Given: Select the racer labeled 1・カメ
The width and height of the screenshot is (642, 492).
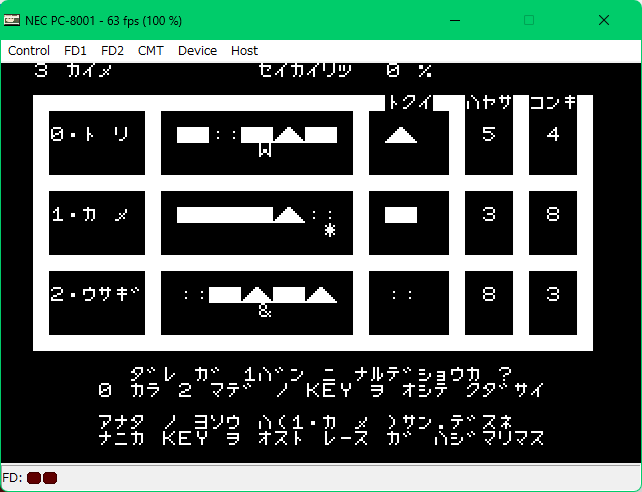Looking at the screenshot, I should 90,215.
